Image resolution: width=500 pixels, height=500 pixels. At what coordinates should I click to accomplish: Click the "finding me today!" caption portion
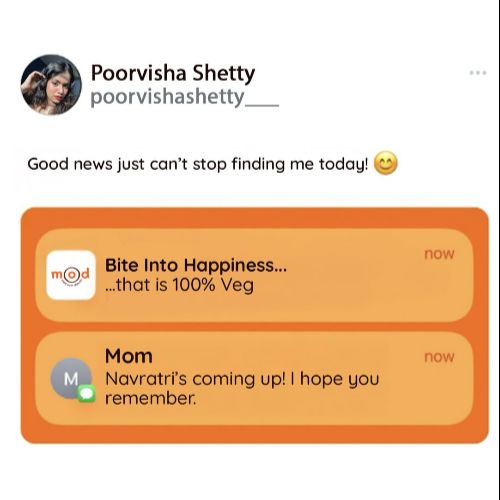coord(300,164)
